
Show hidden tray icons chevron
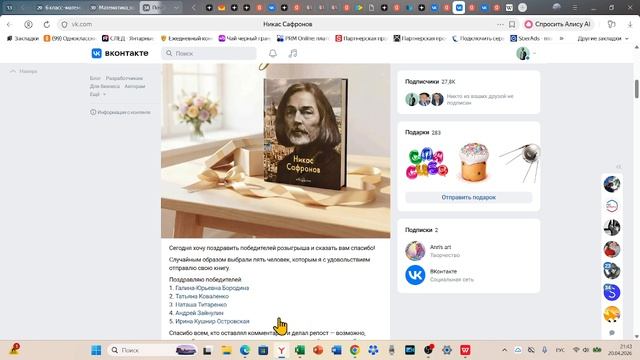(504, 350)
